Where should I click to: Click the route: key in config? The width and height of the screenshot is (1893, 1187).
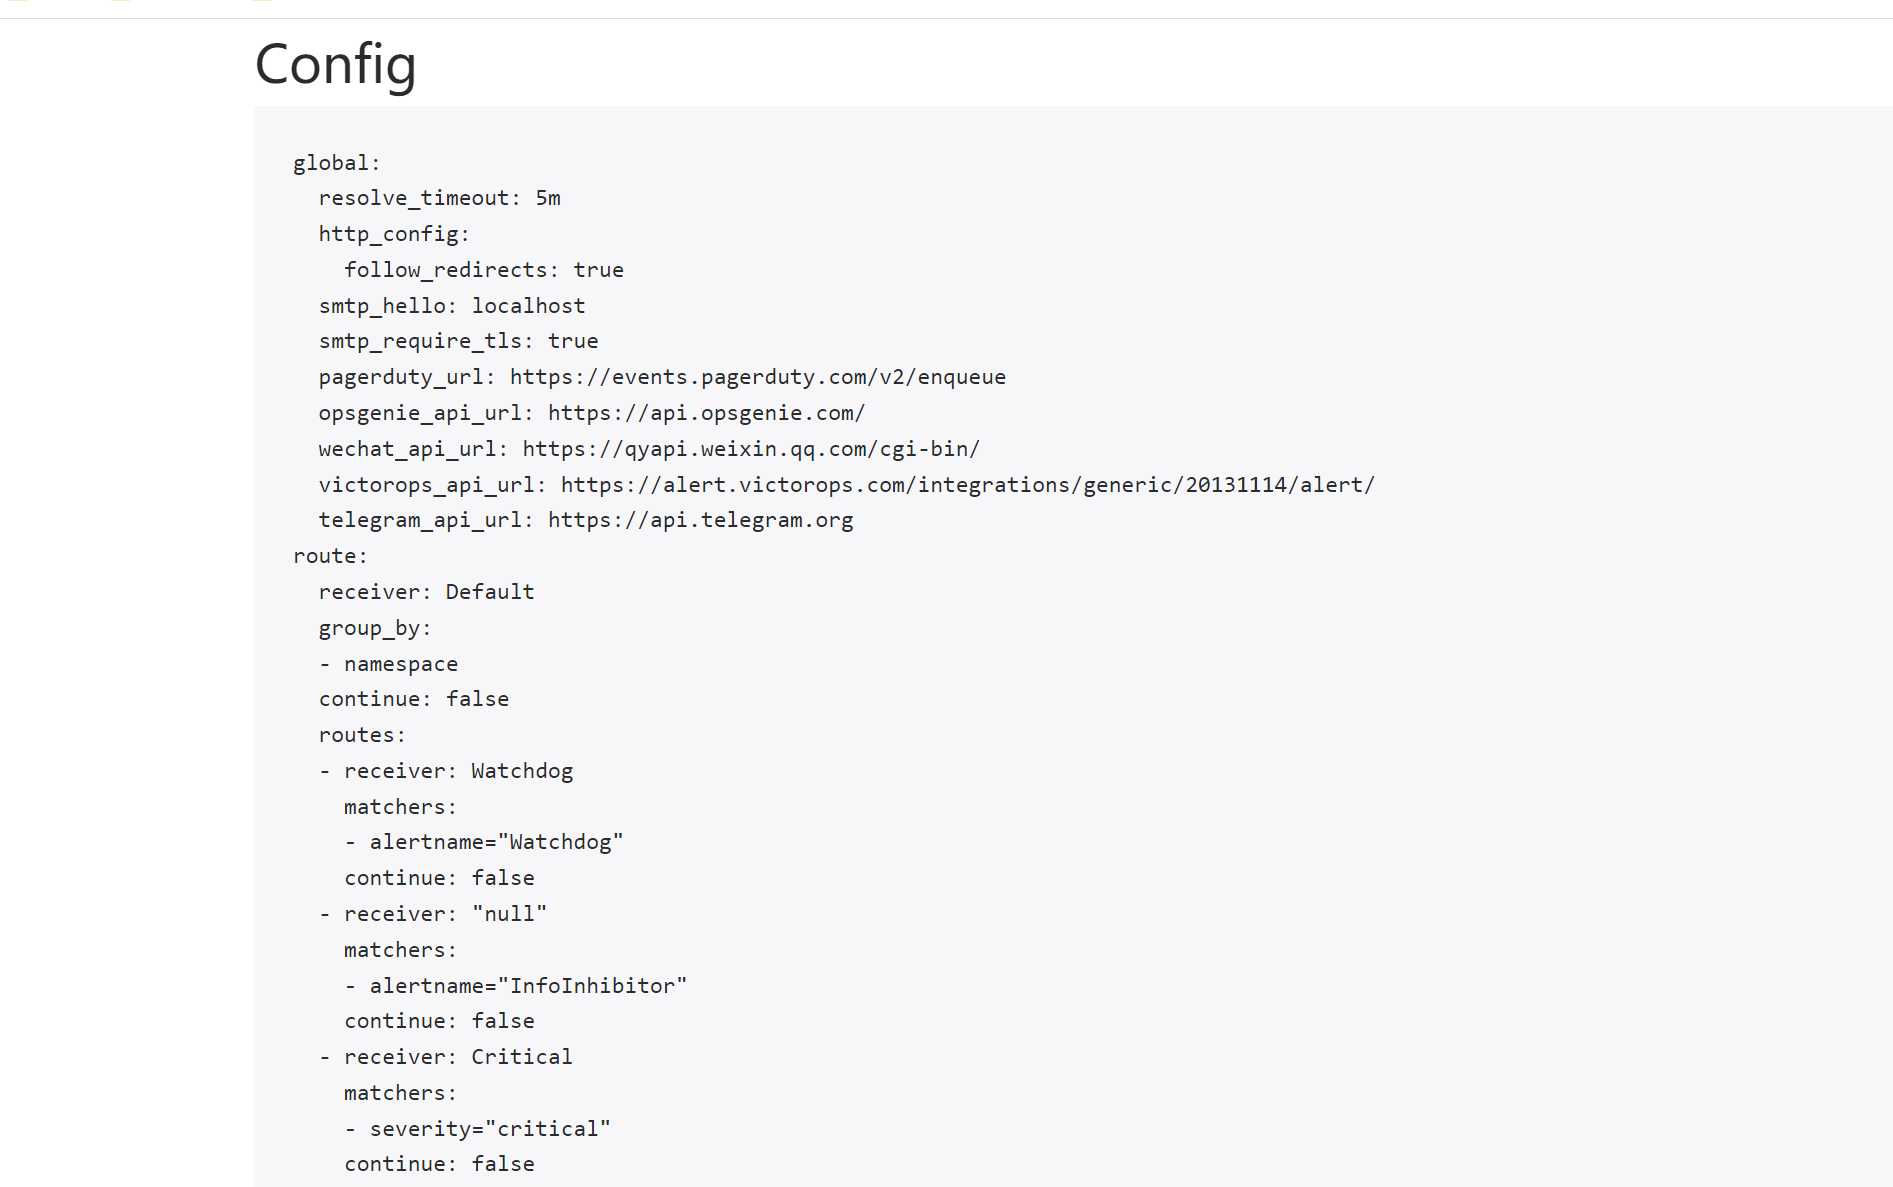point(331,556)
